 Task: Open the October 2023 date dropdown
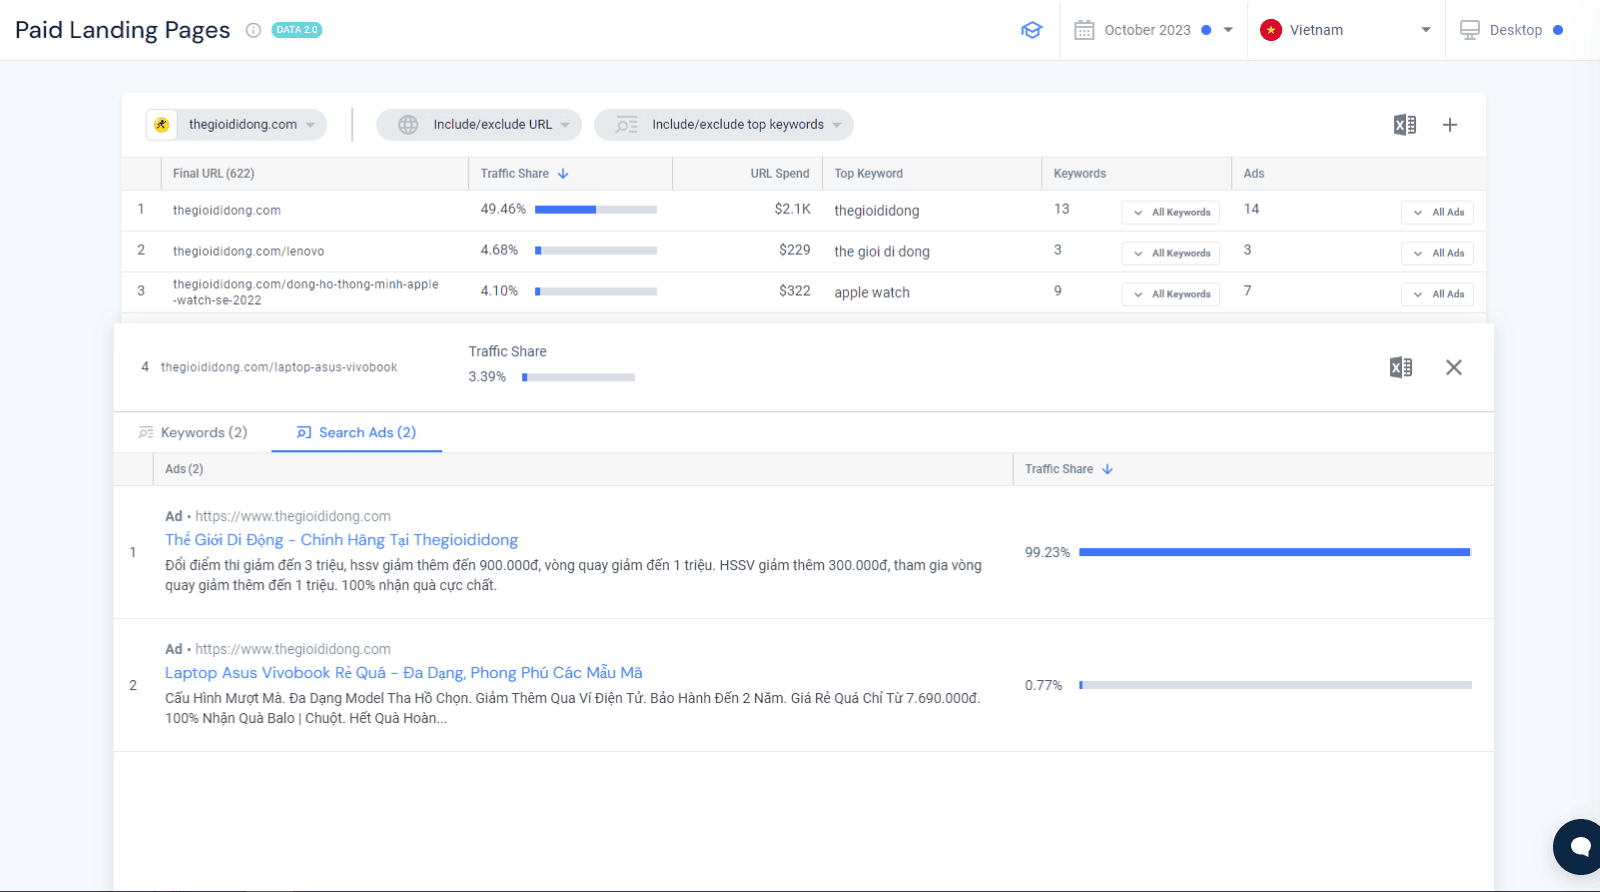(x=1154, y=30)
